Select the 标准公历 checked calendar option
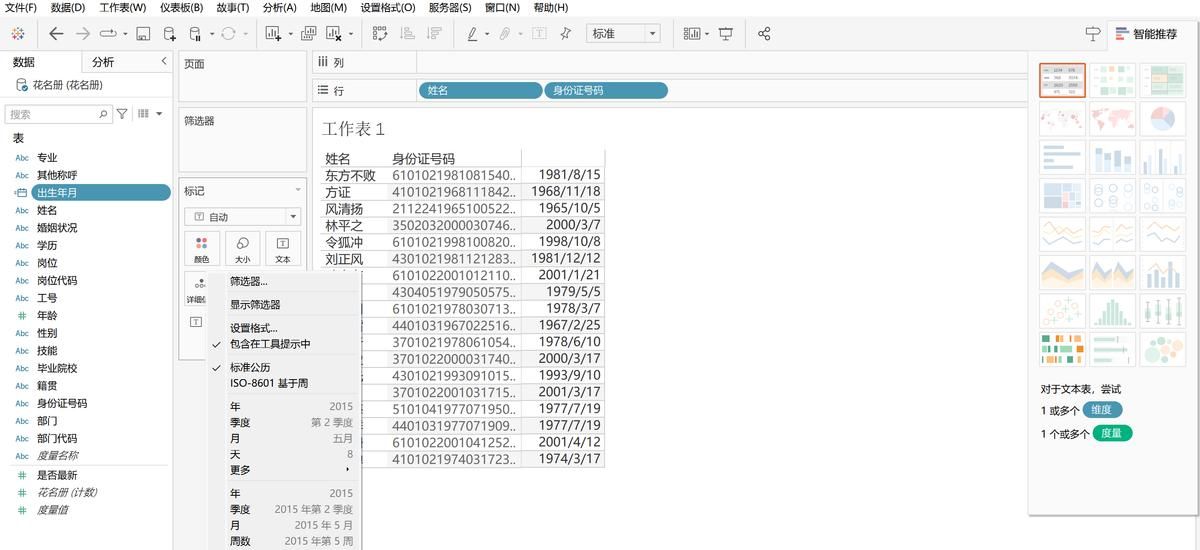1200x550 pixels. (250, 367)
